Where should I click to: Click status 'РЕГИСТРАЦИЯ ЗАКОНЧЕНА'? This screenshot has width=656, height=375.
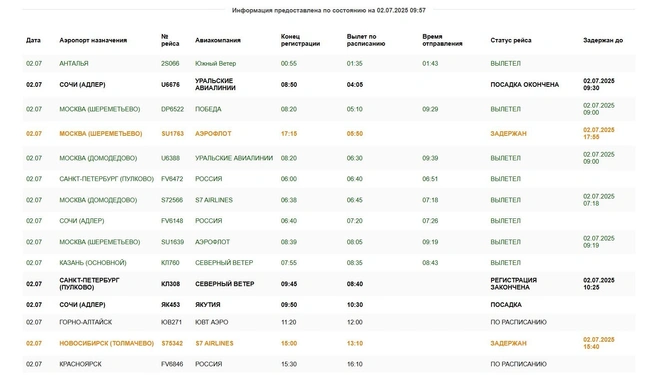[513, 284]
